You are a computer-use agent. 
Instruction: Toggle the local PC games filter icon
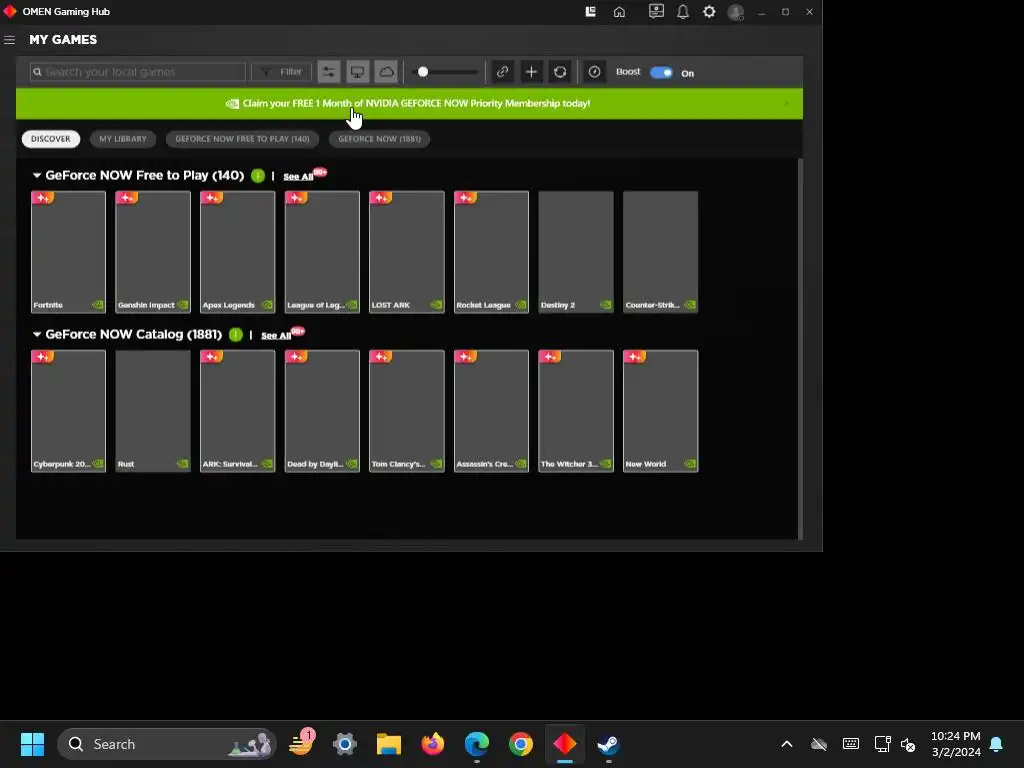[357, 72]
